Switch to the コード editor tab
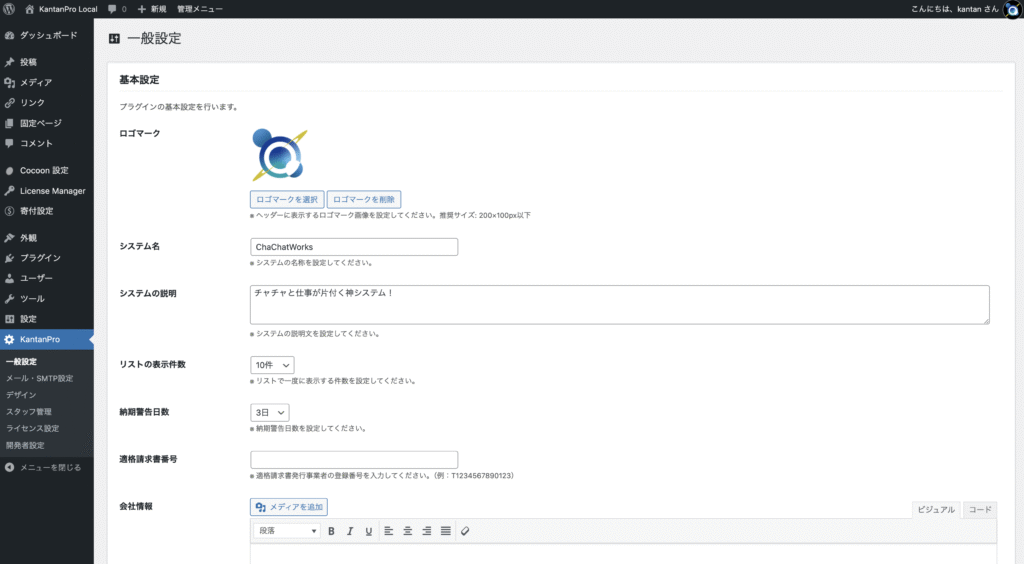The width and height of the screenshot is (1024, 564). 980,510
